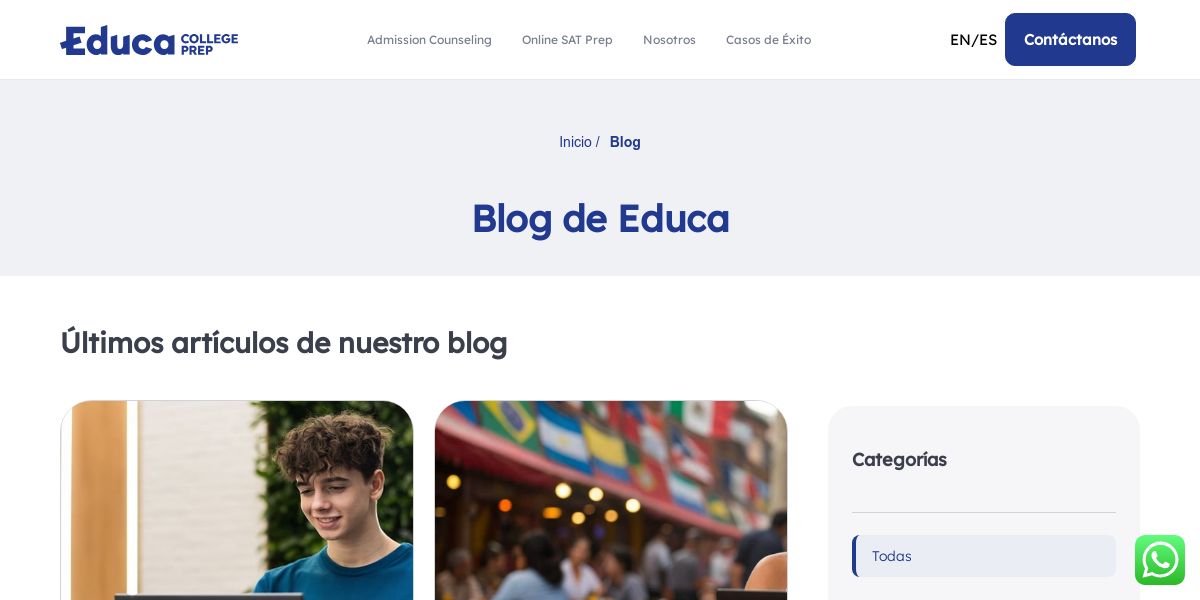Click the Contáctanos button
Viewport: 1200px width, 600px height.
coord(1070,40)
